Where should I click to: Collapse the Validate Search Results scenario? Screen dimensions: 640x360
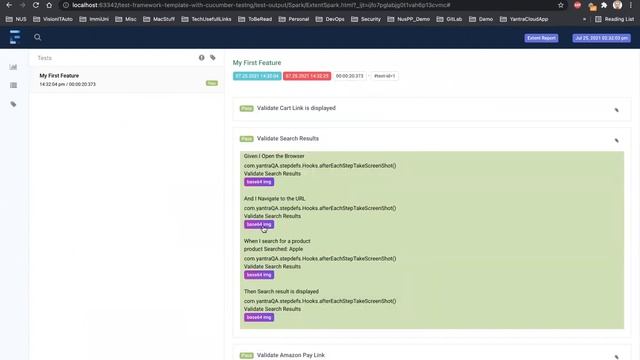click(288, 139)
